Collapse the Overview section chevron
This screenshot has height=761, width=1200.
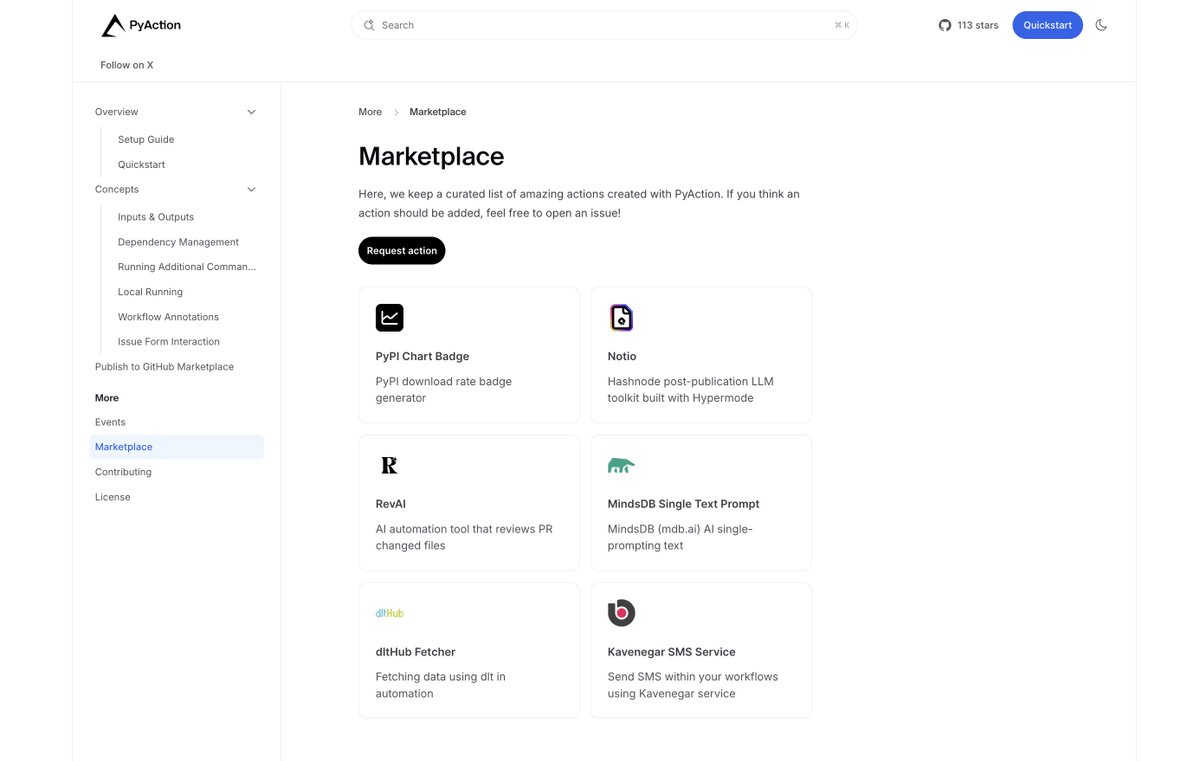(251, 112)
